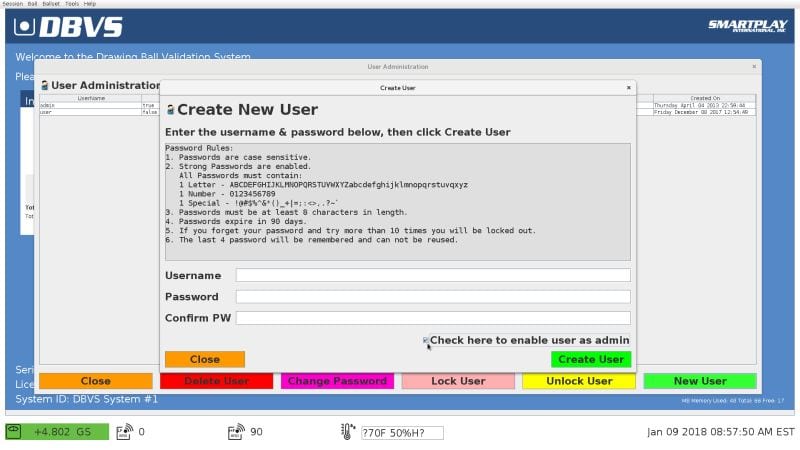Open the Ballset menu
Image resolution: width=800 pixels, height=450 pixels.
click(51, 4)
